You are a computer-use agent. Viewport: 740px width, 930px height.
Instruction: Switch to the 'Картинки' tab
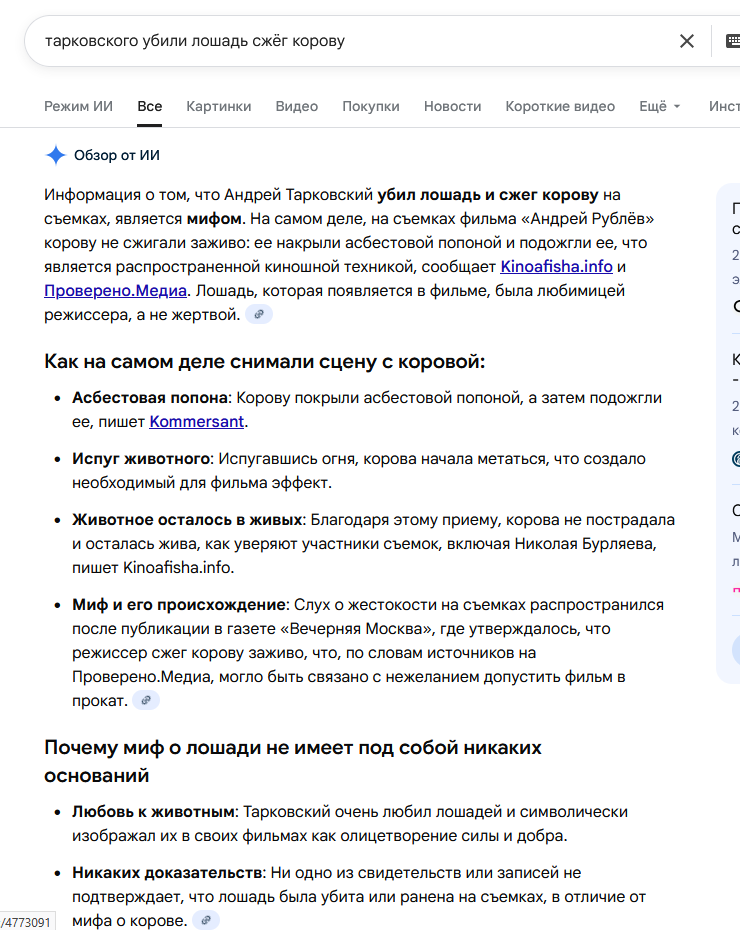coord(219,106)
